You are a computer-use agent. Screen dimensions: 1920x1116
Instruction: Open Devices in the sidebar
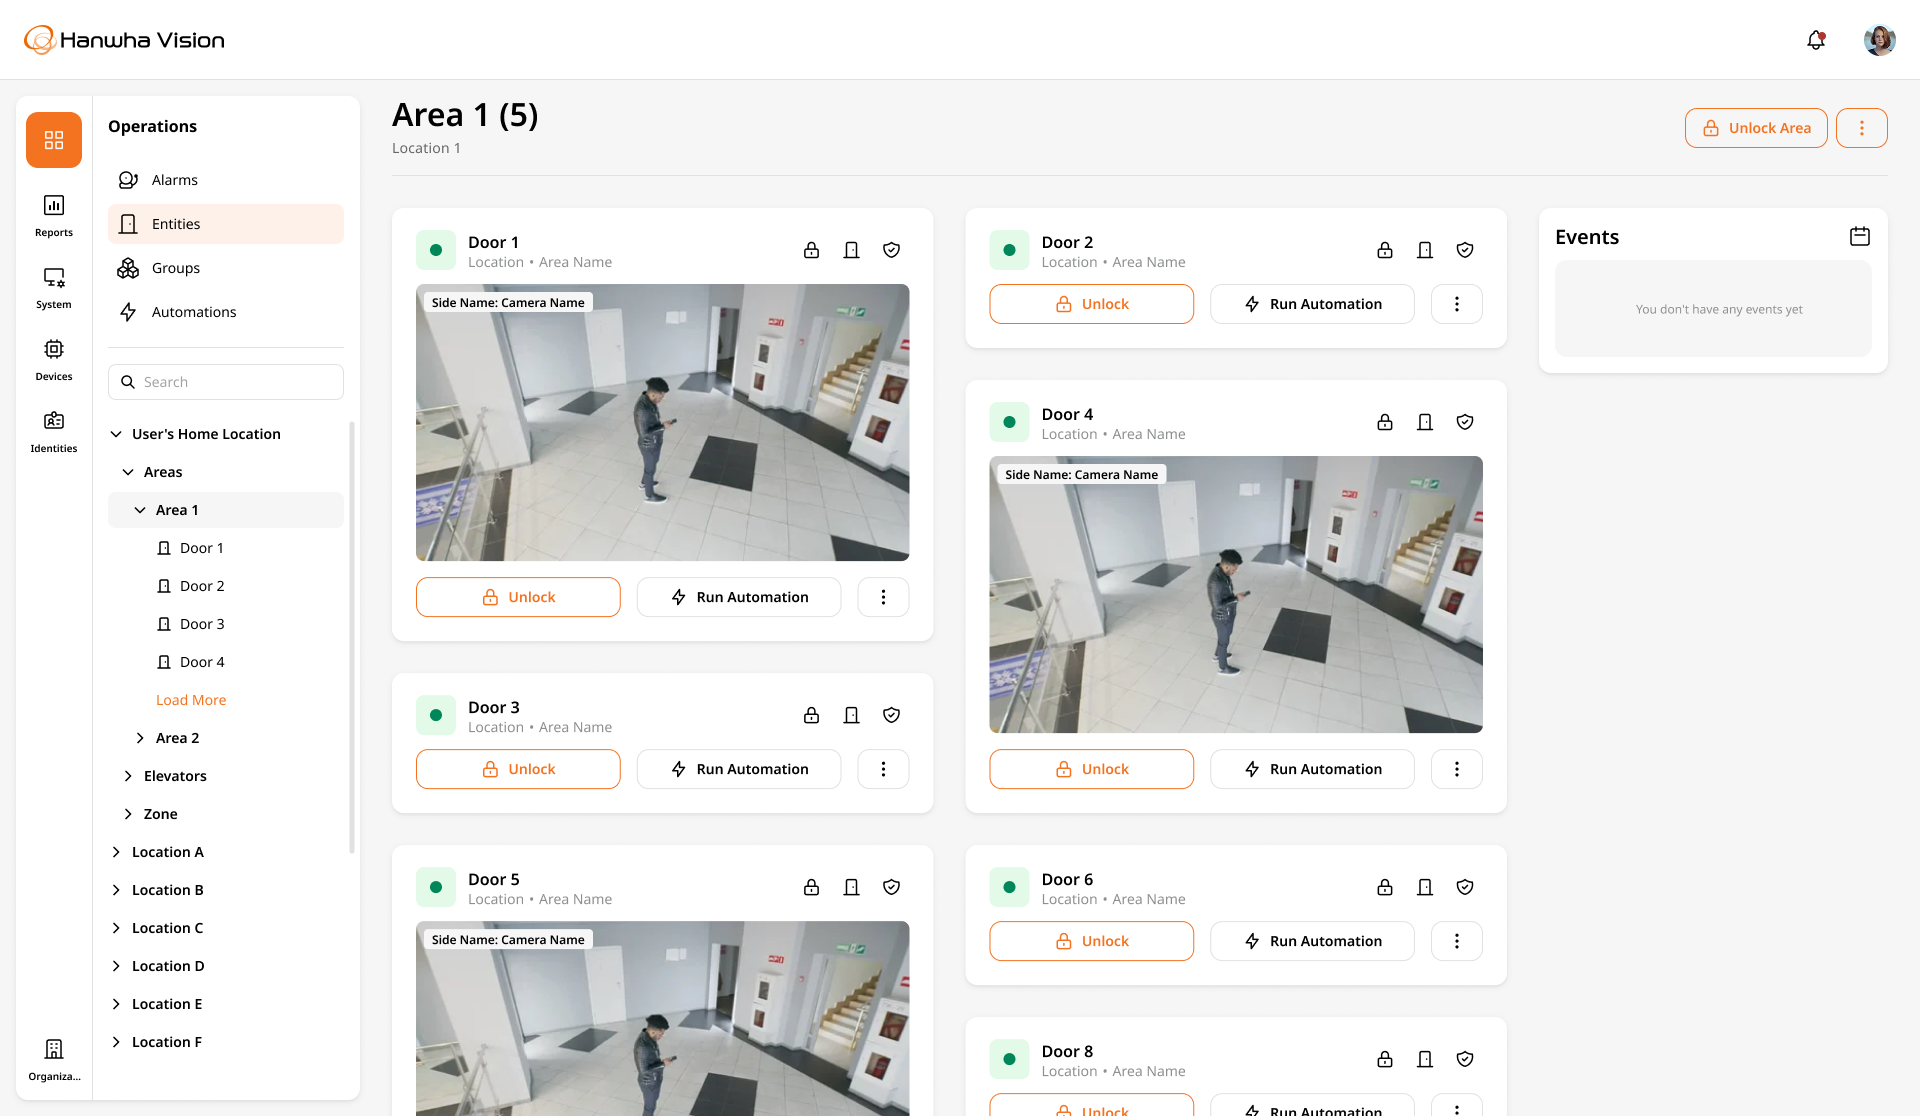point(54,360)
